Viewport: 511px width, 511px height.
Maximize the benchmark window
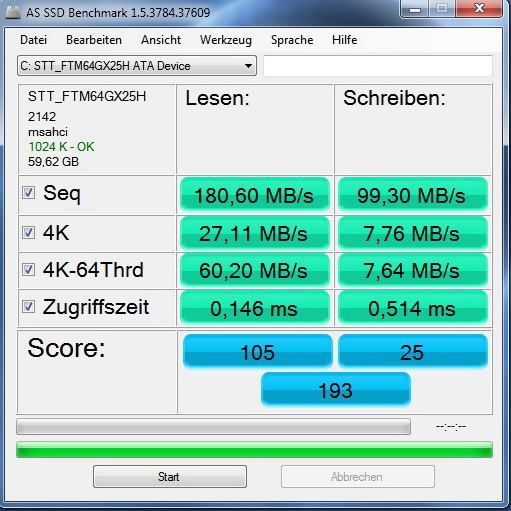coord(442,8)
